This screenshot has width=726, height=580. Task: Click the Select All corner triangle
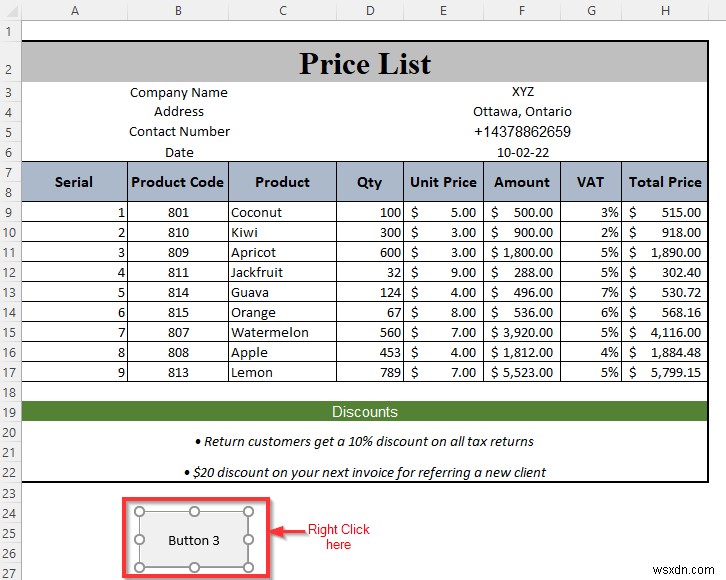tap(11, 10)
